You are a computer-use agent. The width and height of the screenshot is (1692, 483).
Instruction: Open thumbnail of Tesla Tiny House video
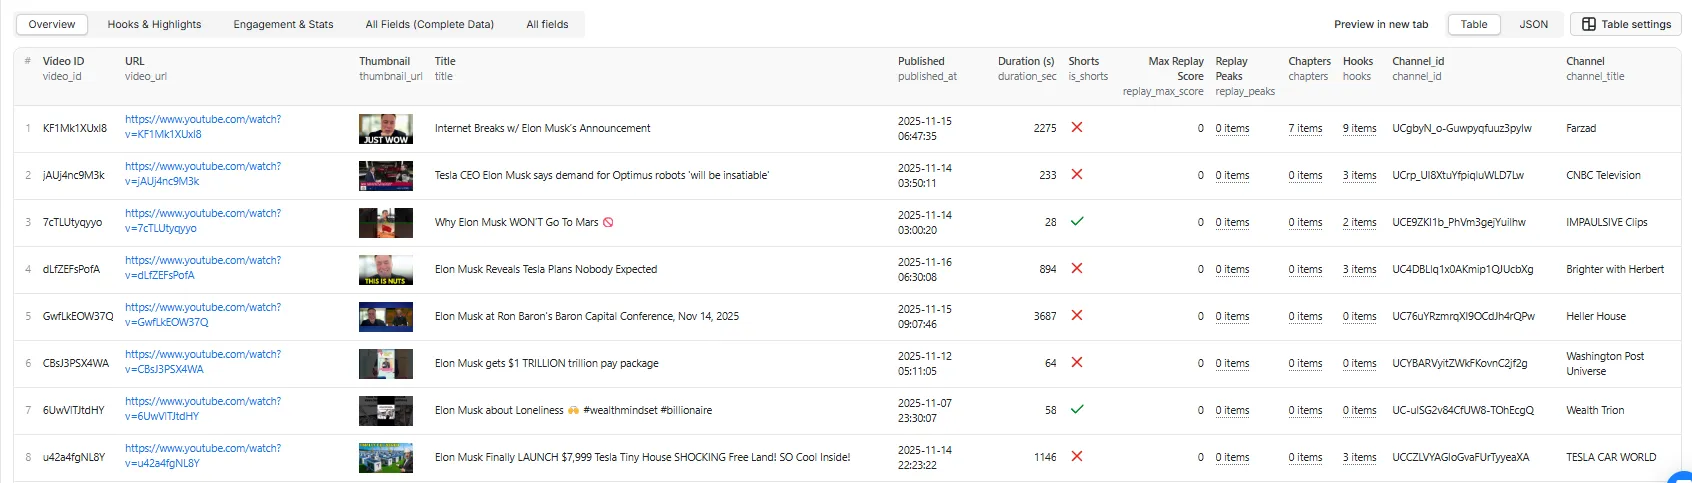coord(385,457)
